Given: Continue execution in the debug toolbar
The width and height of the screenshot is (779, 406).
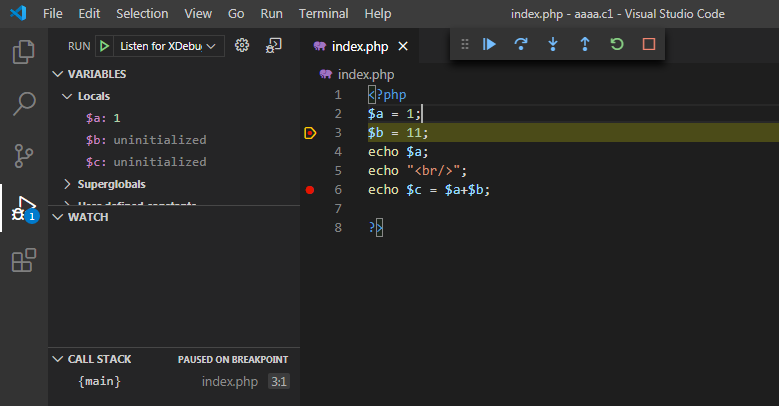Looking at the screenshot, I should [x=489, y=44].
